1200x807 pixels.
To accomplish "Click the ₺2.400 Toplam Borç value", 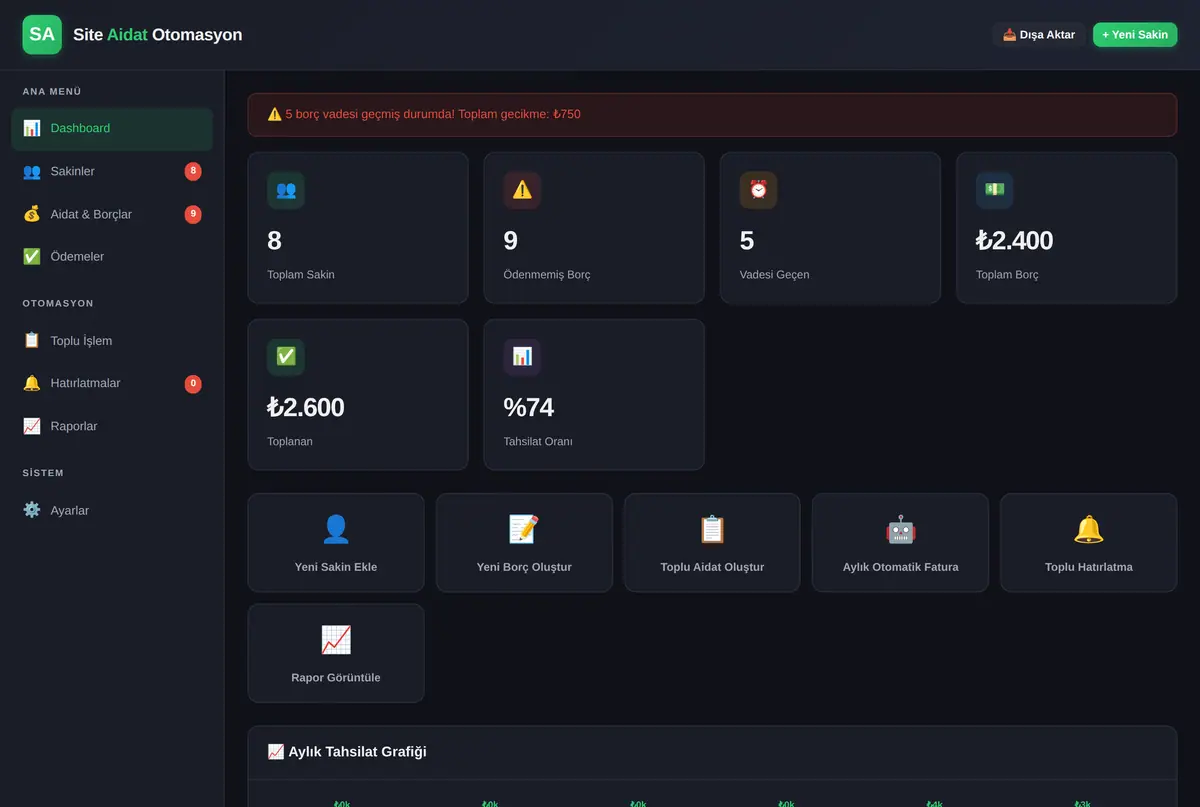I will point(1014,241).
